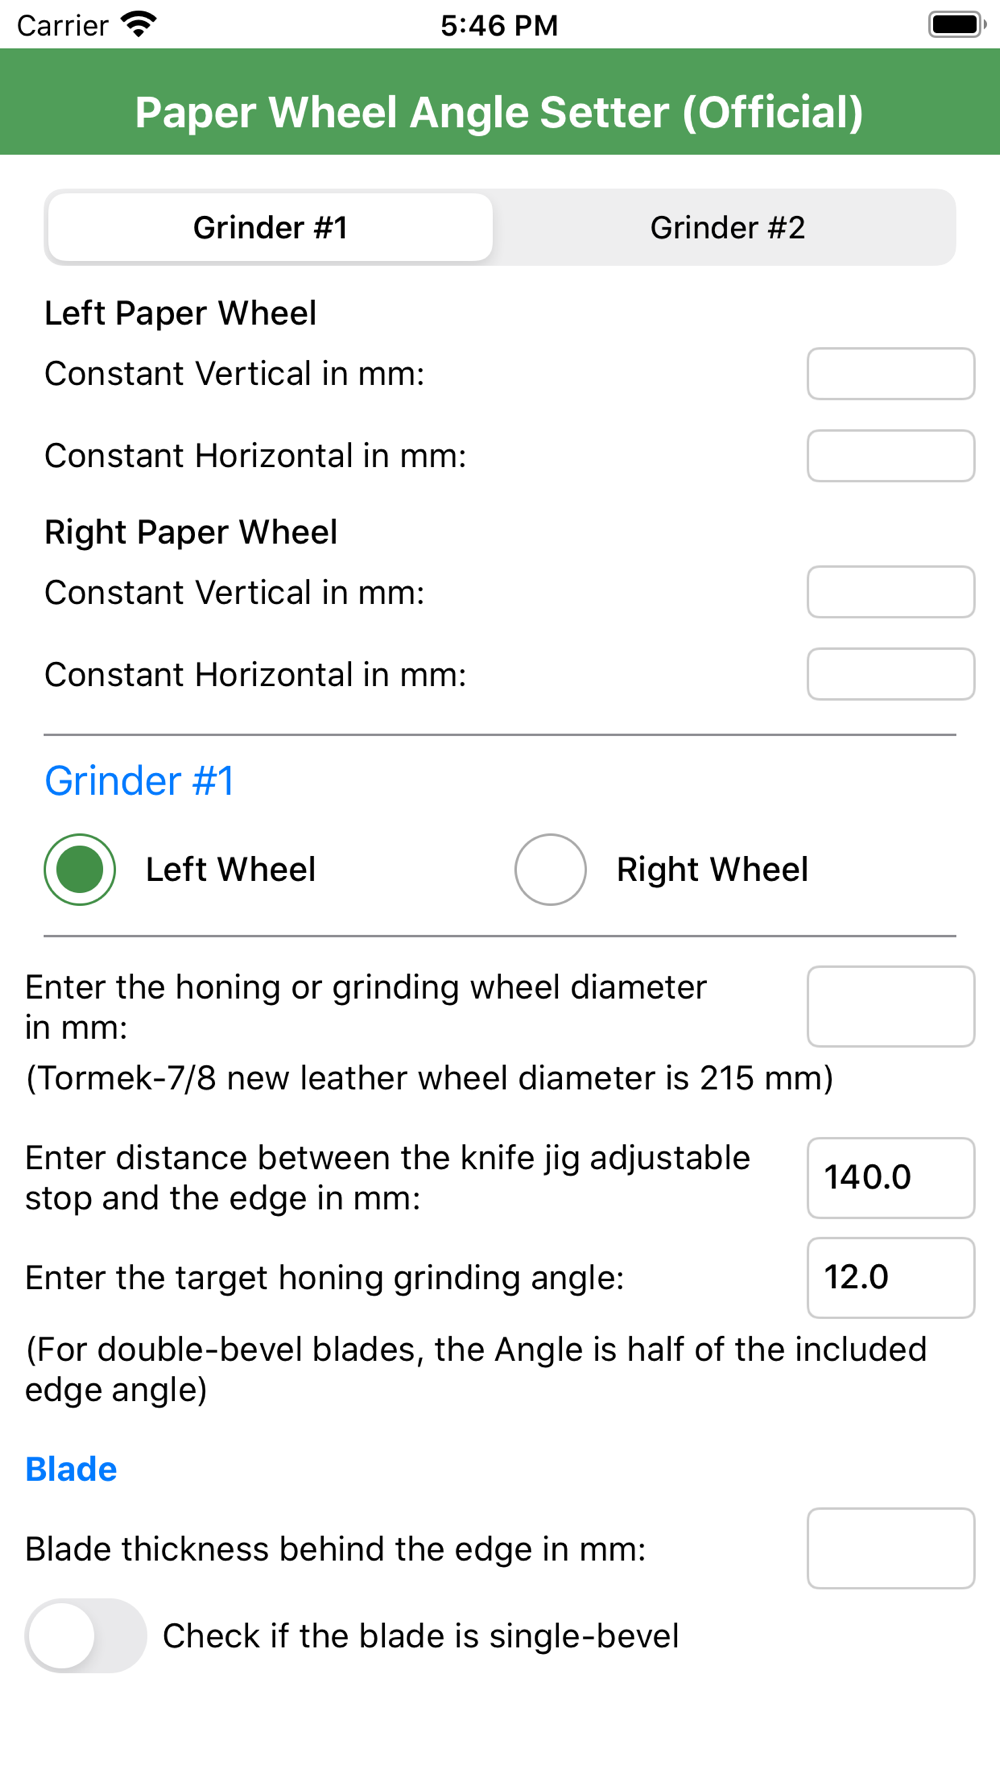Click Right Paper Wheel Constant Vertical field

[x=890, y=592]
